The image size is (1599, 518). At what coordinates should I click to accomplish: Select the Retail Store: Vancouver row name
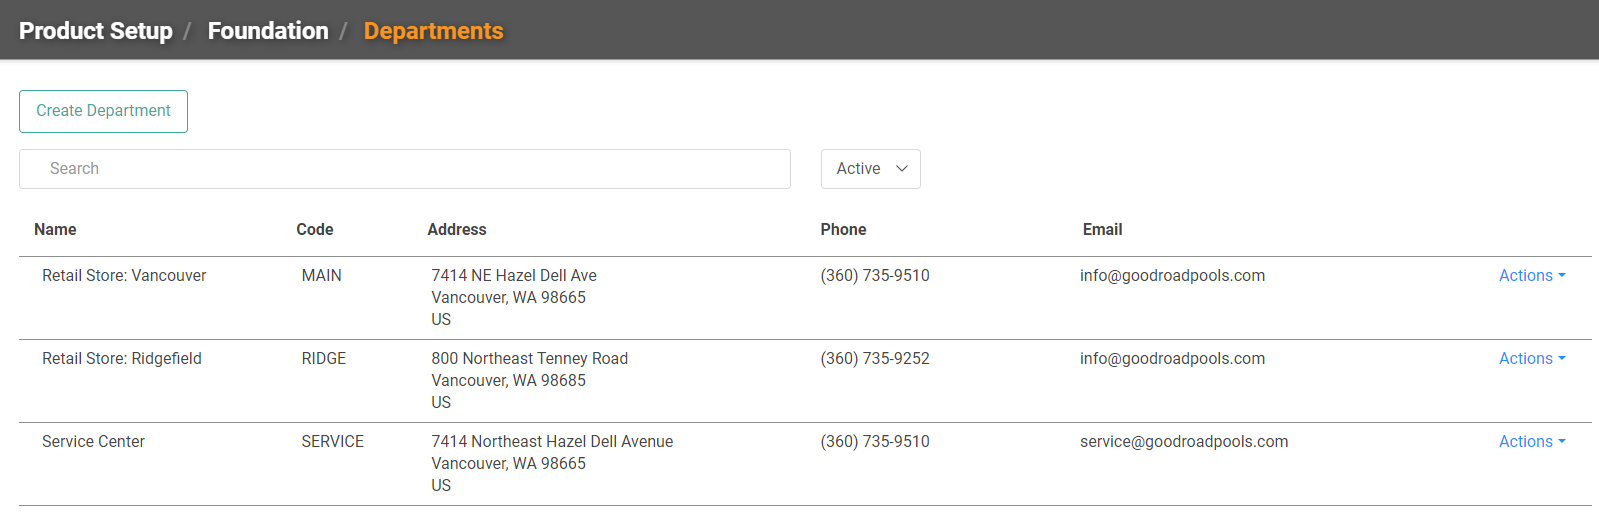(124, 276)
